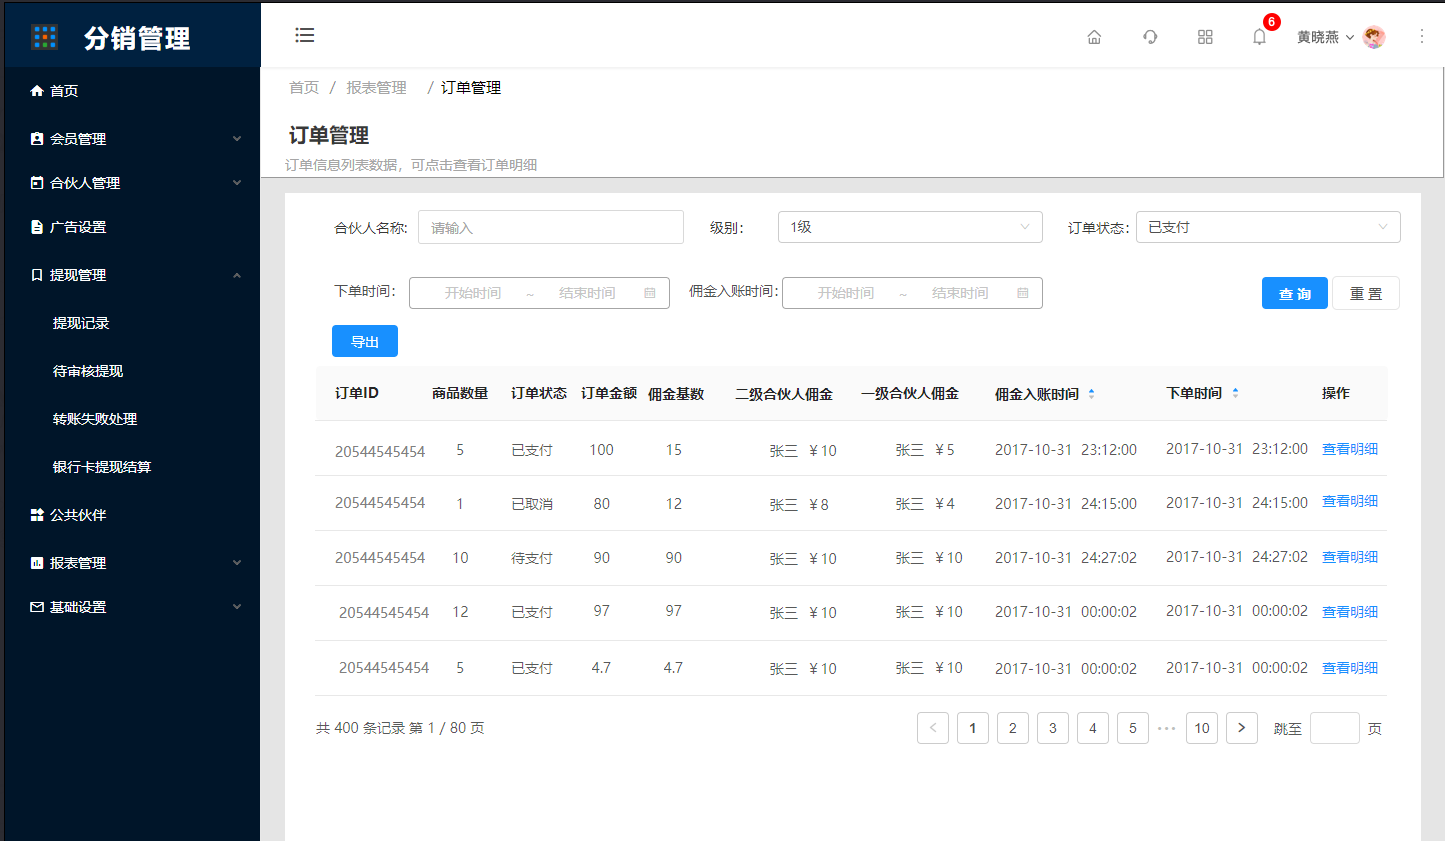
Task: Go to page 3
Action: click(x=1053, y=728)
